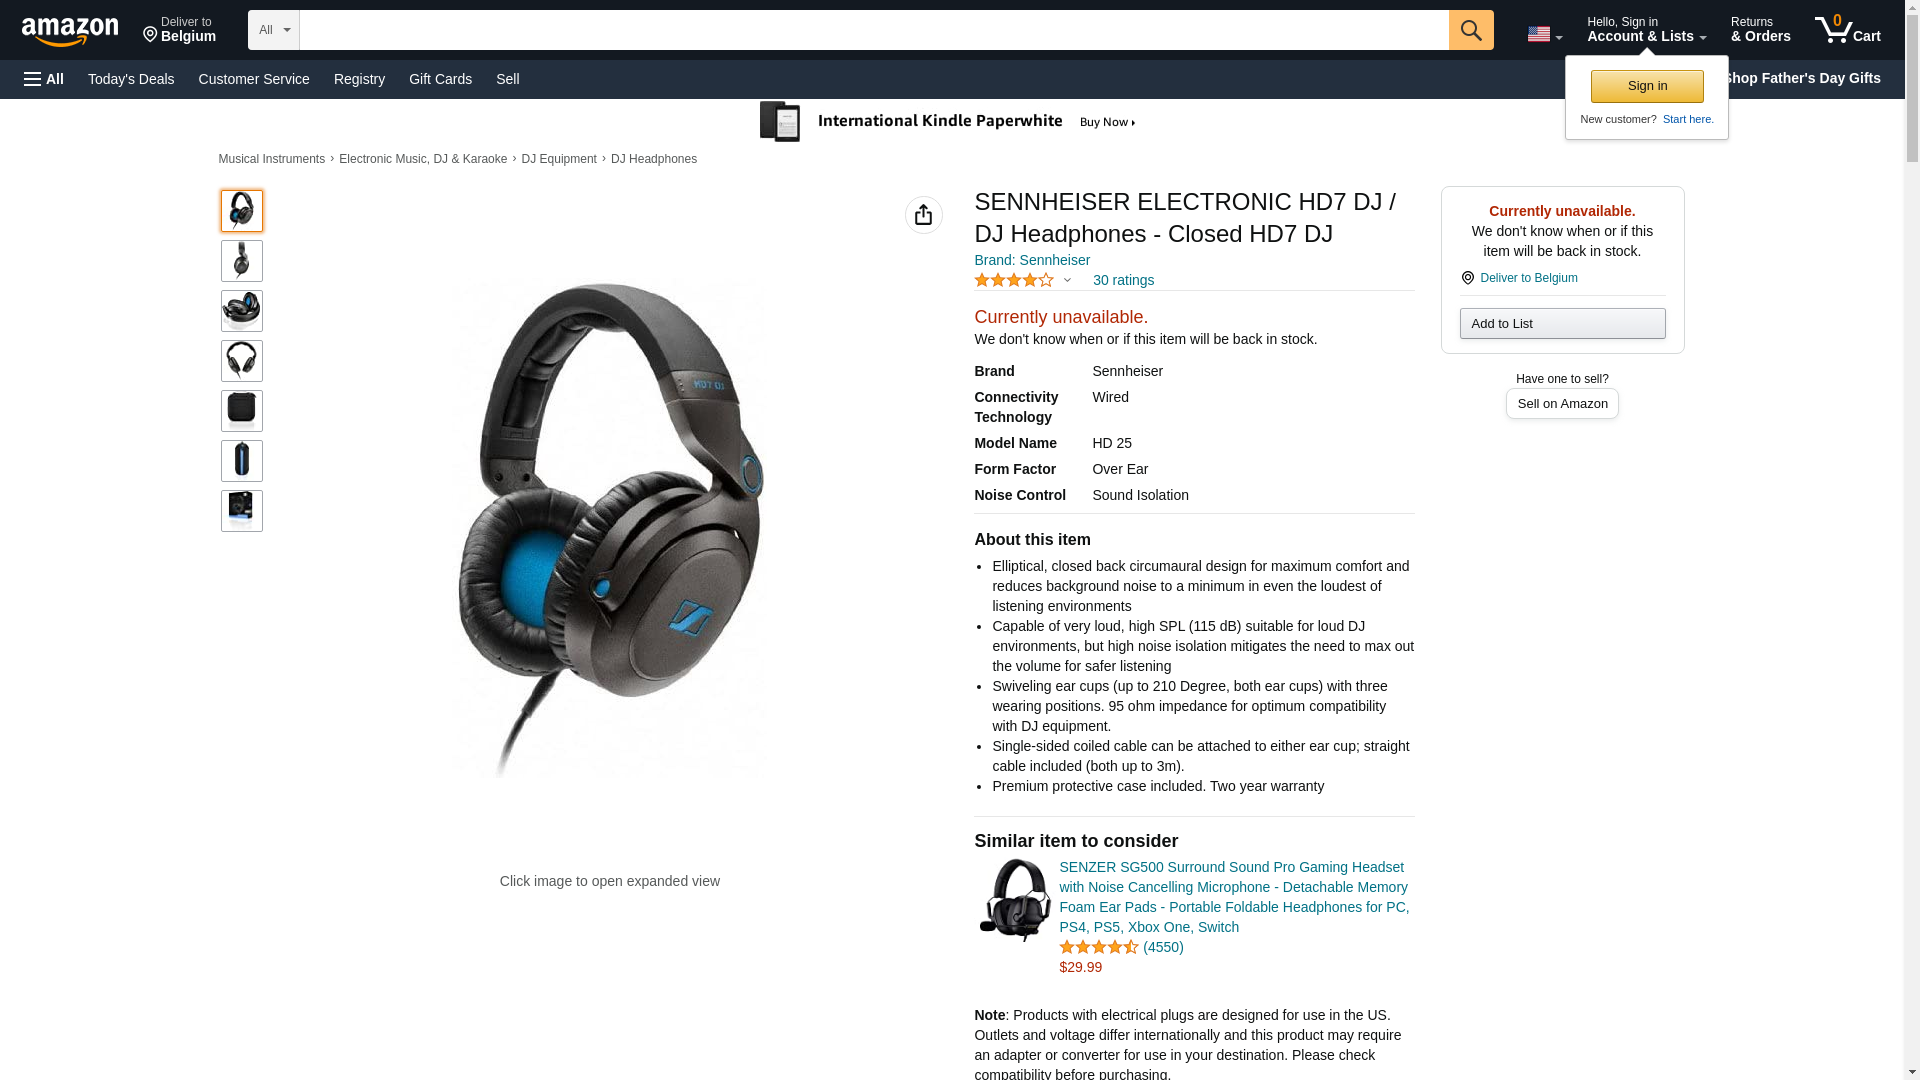Click the Brand: Sennheiser link

pos(1032,260)
